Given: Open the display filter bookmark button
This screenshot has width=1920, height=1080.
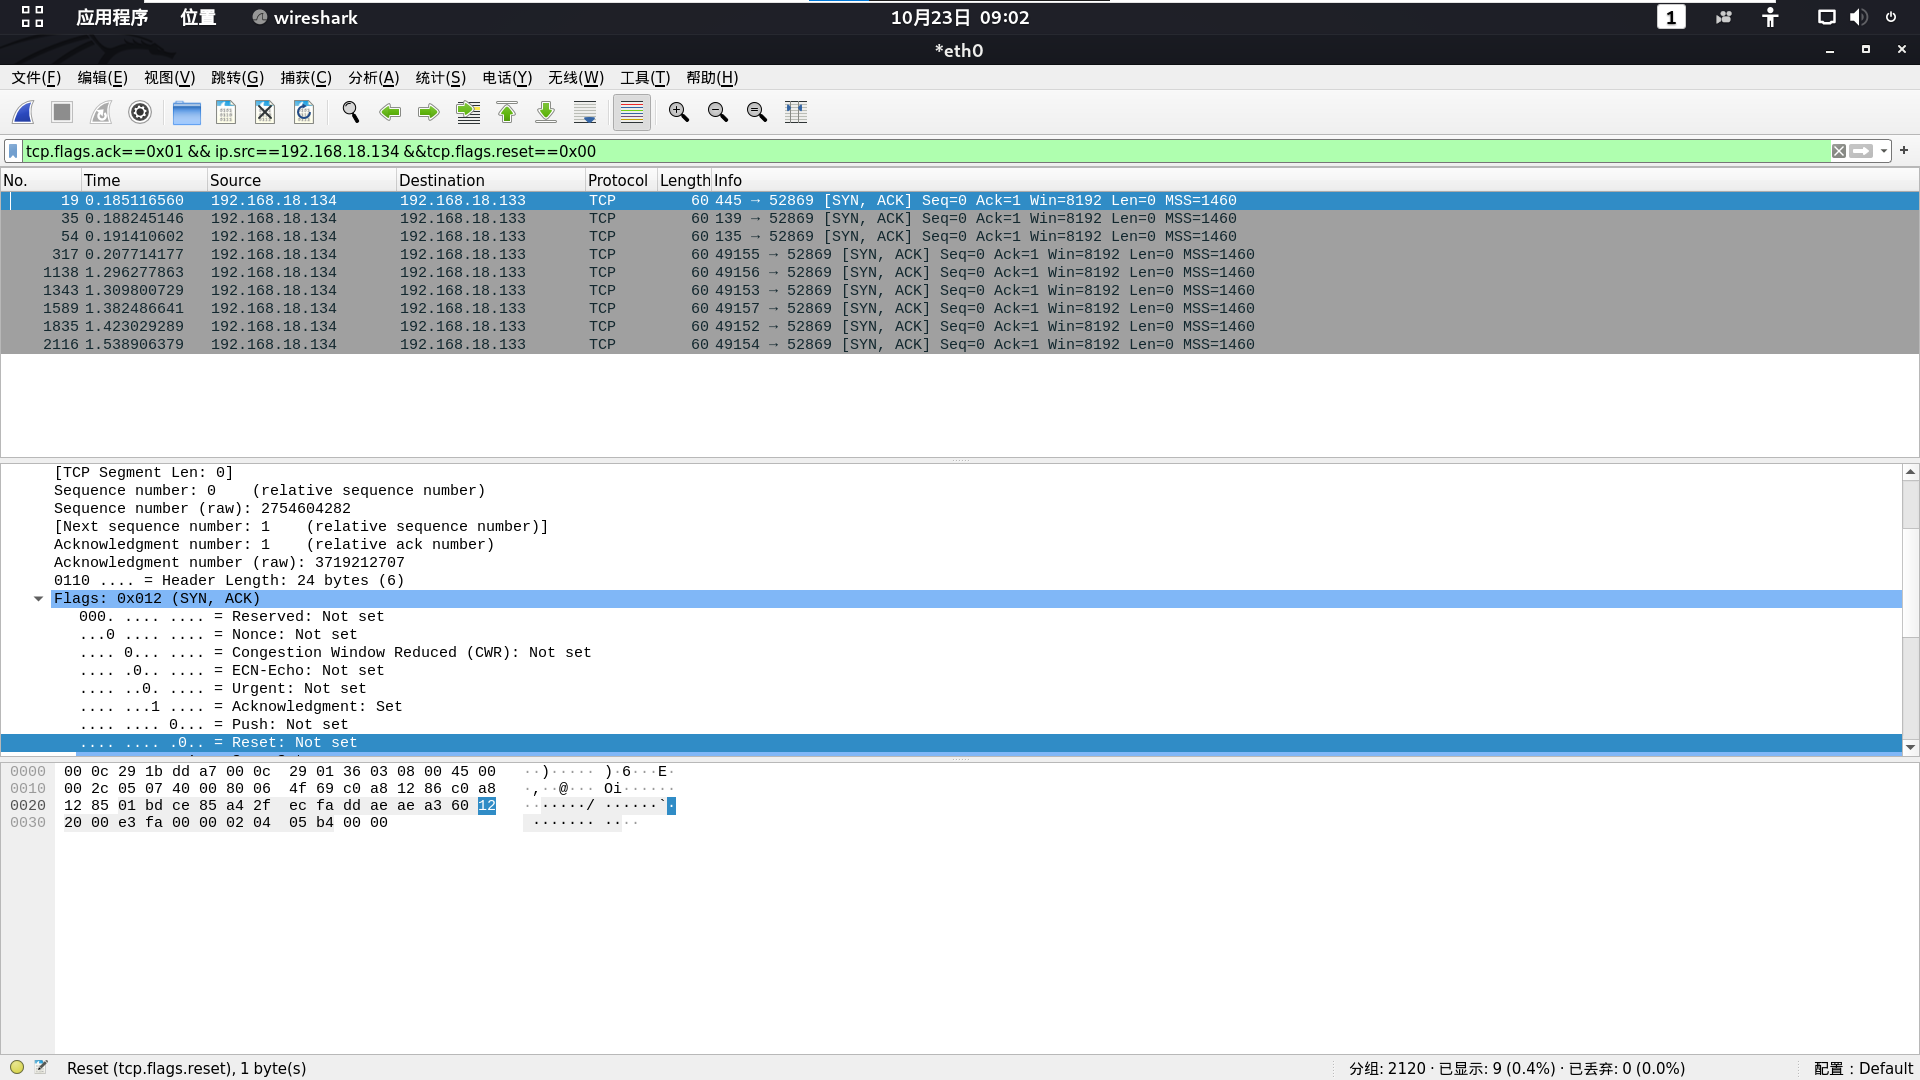Looking at the screenshot, I should click(13, 151).
